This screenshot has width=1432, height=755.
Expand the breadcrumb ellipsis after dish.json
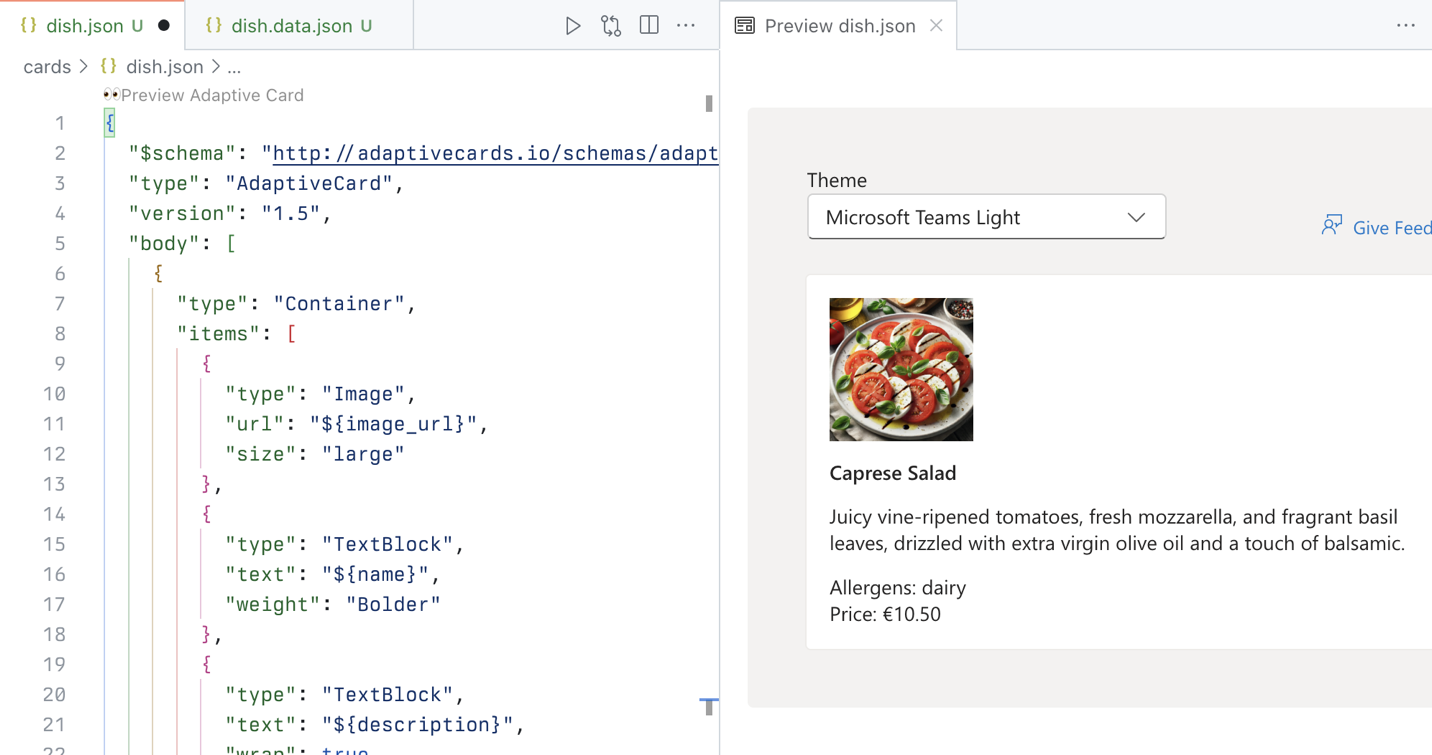tap(231, 66)
